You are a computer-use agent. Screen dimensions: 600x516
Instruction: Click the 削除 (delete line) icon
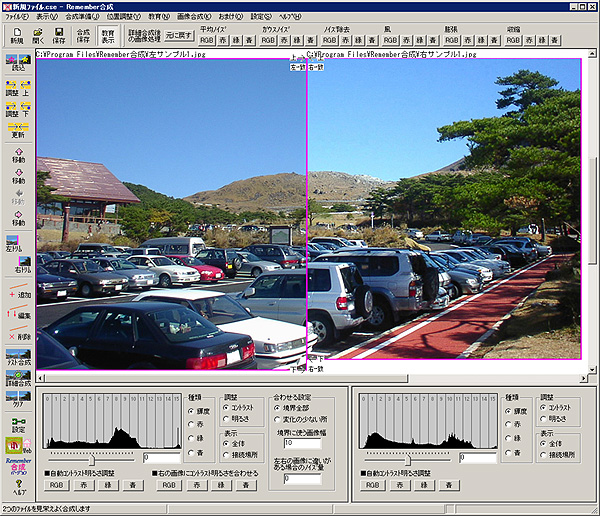19,333
